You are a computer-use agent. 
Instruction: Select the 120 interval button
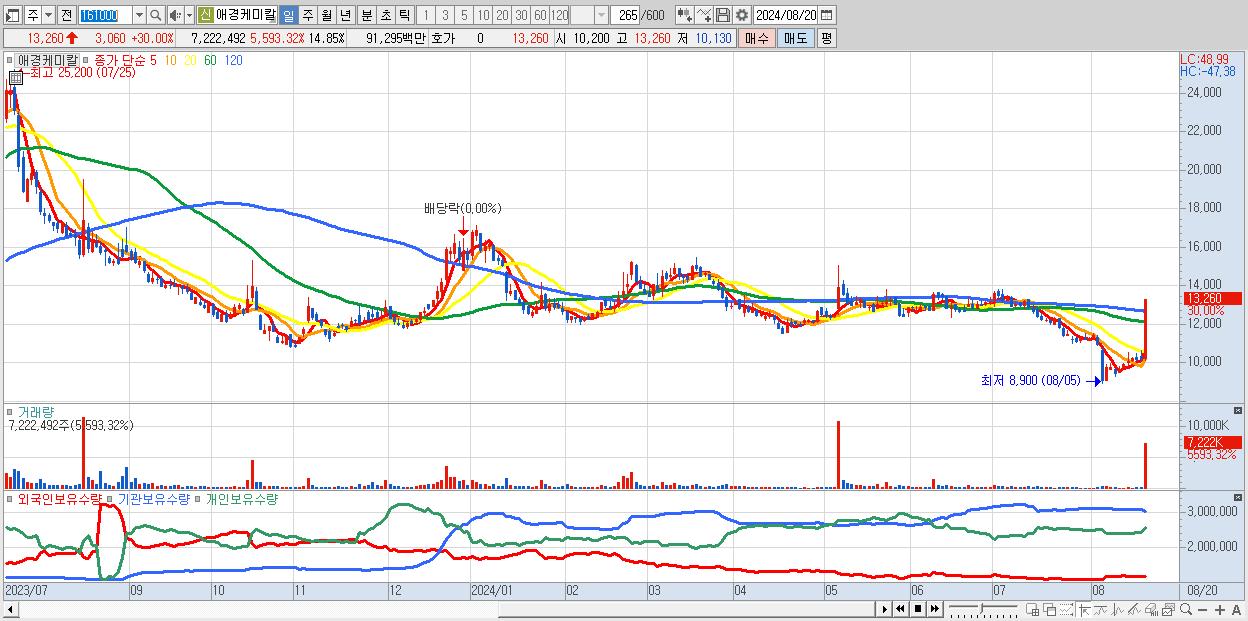pyautogui.click(x=559, y=15)
